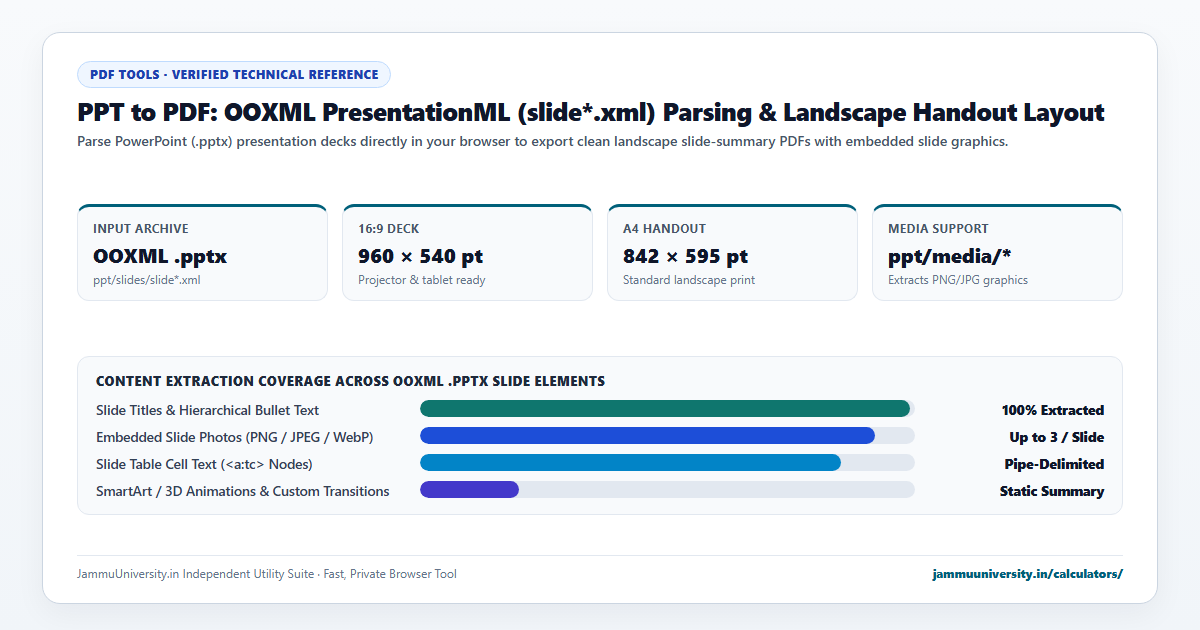The height and width of the screenshot is (630, 1200).
Task: Click the 'Projector & tablet ready' caption
Action: click(422, 280)
